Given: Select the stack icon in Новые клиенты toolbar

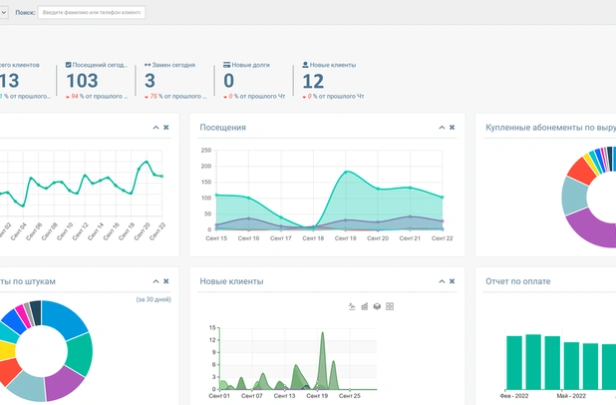Looking at the screenshot, I should (377, 306).
